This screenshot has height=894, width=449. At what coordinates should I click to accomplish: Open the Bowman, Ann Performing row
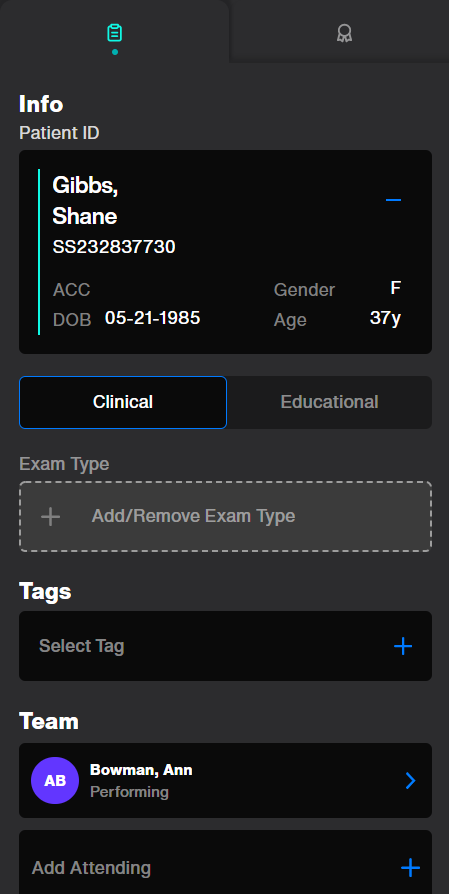coord(225,781)
